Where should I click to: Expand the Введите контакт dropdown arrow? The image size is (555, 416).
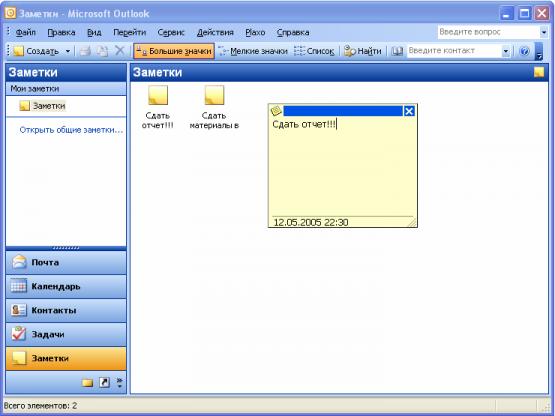click(x=506, y=51)
